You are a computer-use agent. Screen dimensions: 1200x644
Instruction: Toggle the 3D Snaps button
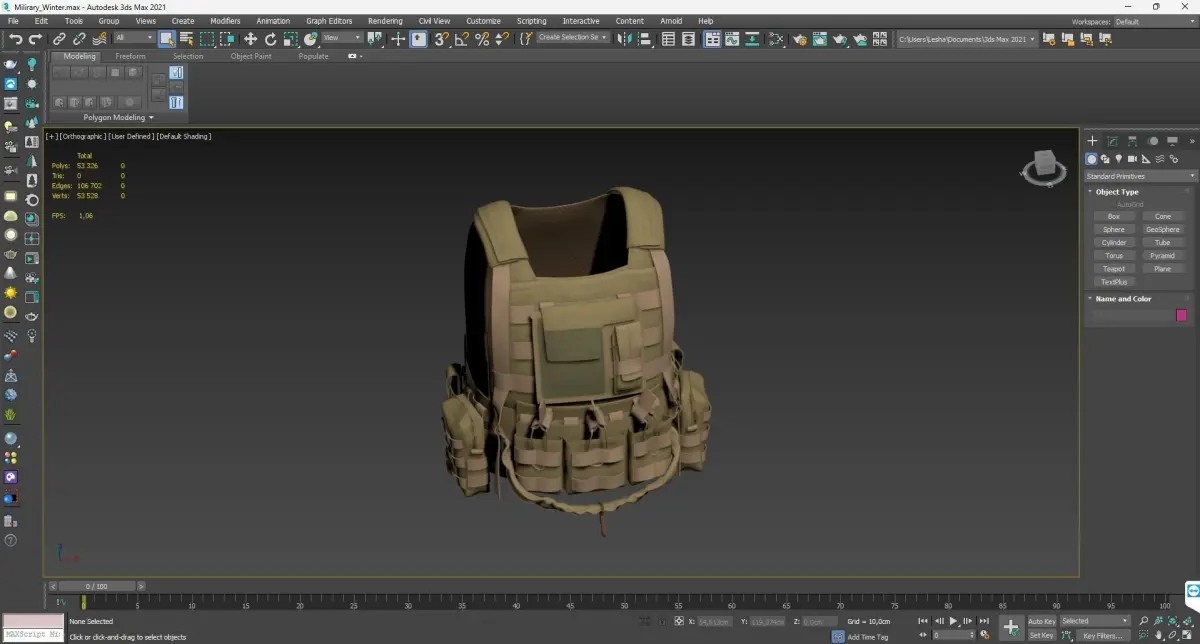pos(441,39)
